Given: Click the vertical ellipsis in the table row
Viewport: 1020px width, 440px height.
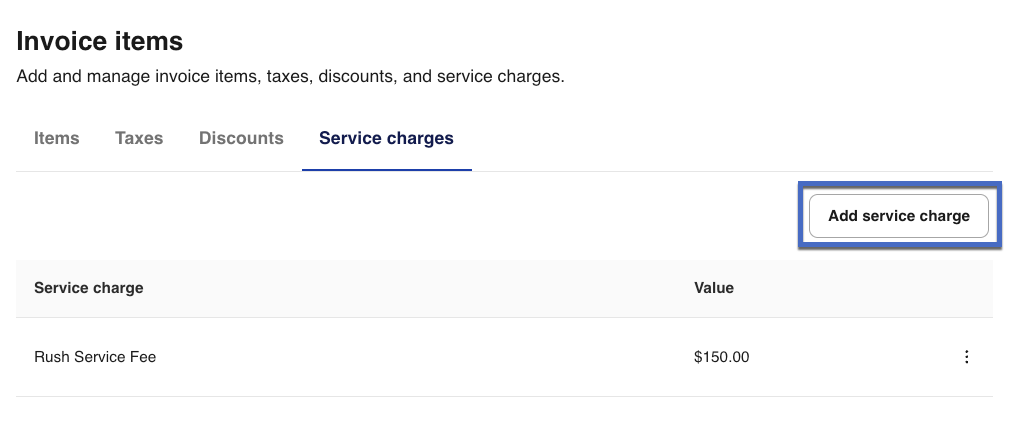Looking at the screenshot, I should [966, 357].
